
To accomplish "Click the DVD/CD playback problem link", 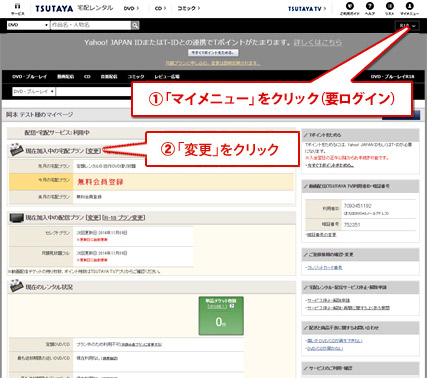I will 334,341.
